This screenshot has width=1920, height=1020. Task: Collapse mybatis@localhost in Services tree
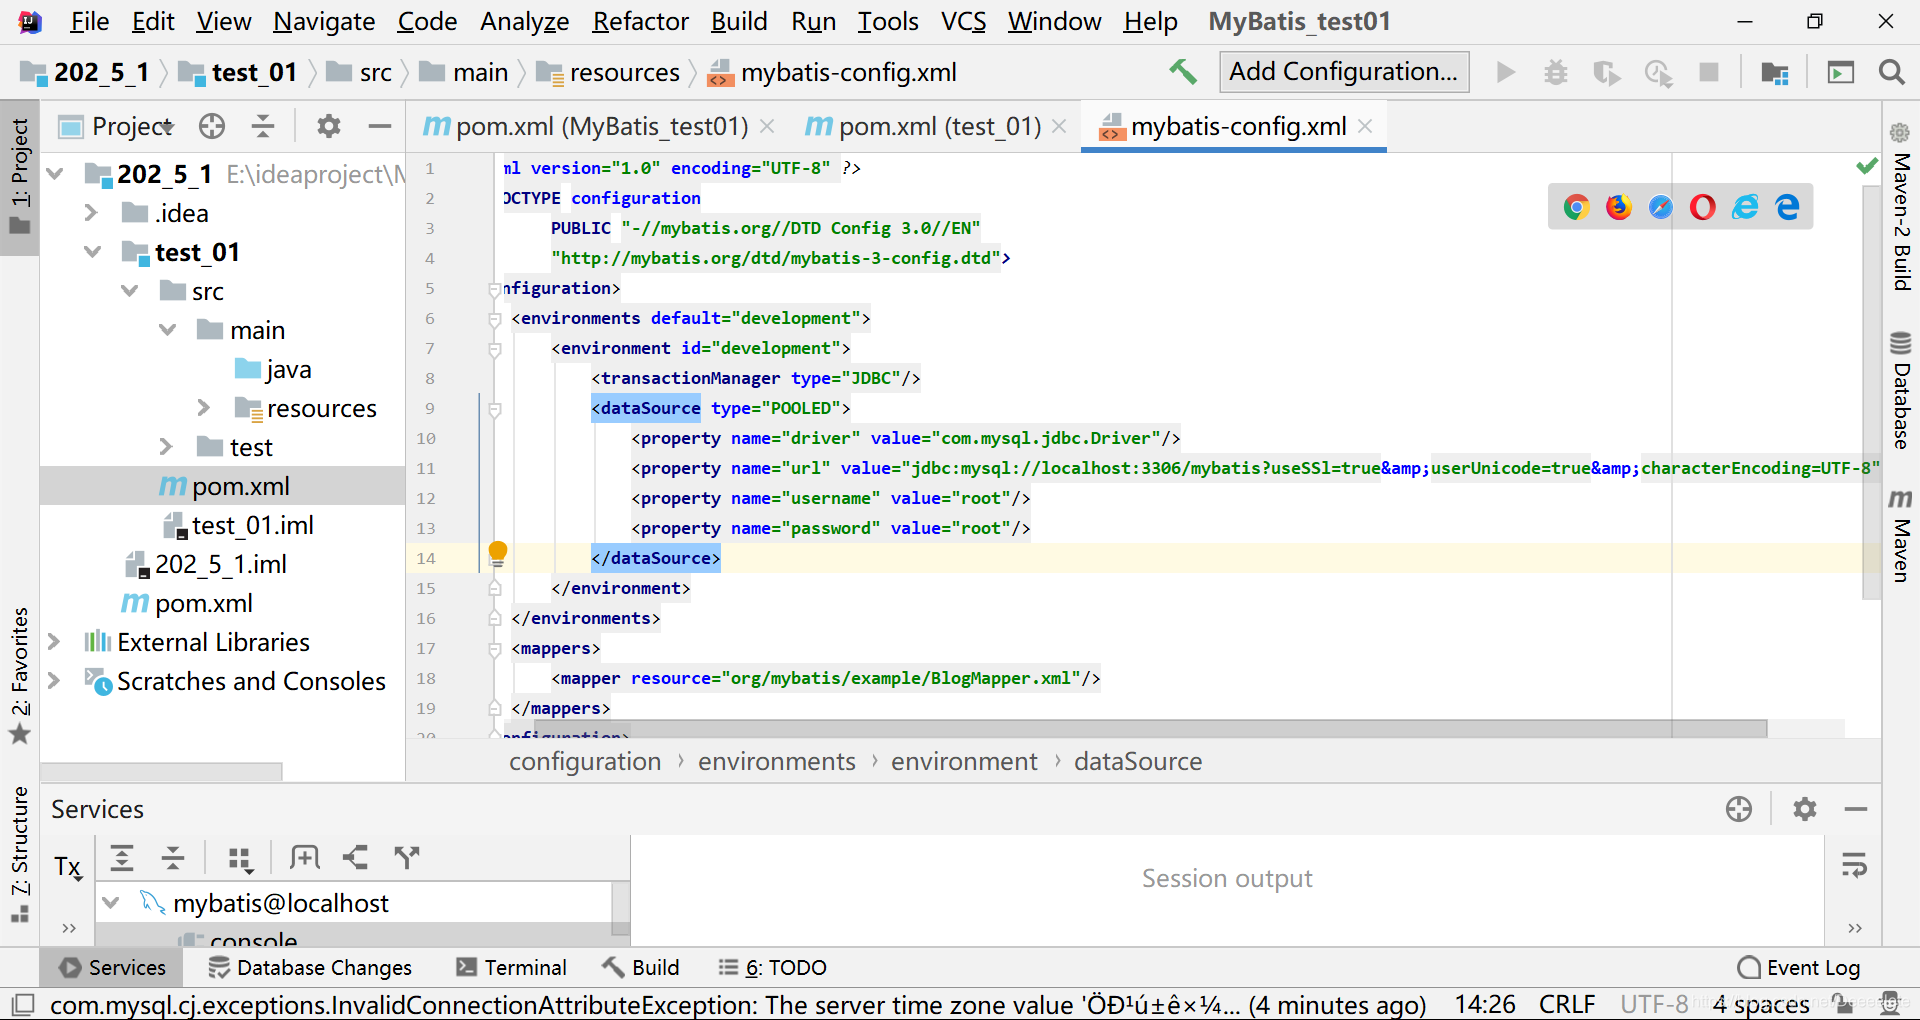[112, 903]
